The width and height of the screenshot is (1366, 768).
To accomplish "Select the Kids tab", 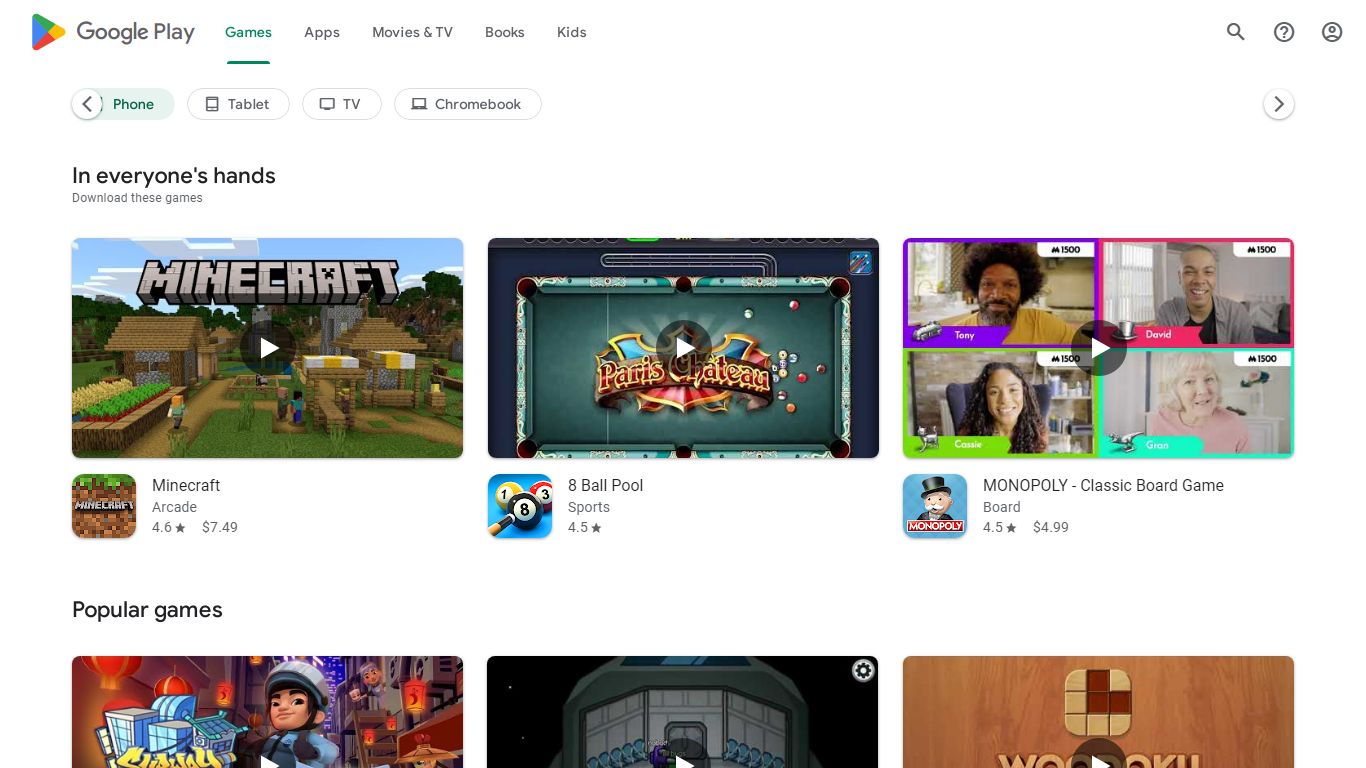I will coord(572,32).
